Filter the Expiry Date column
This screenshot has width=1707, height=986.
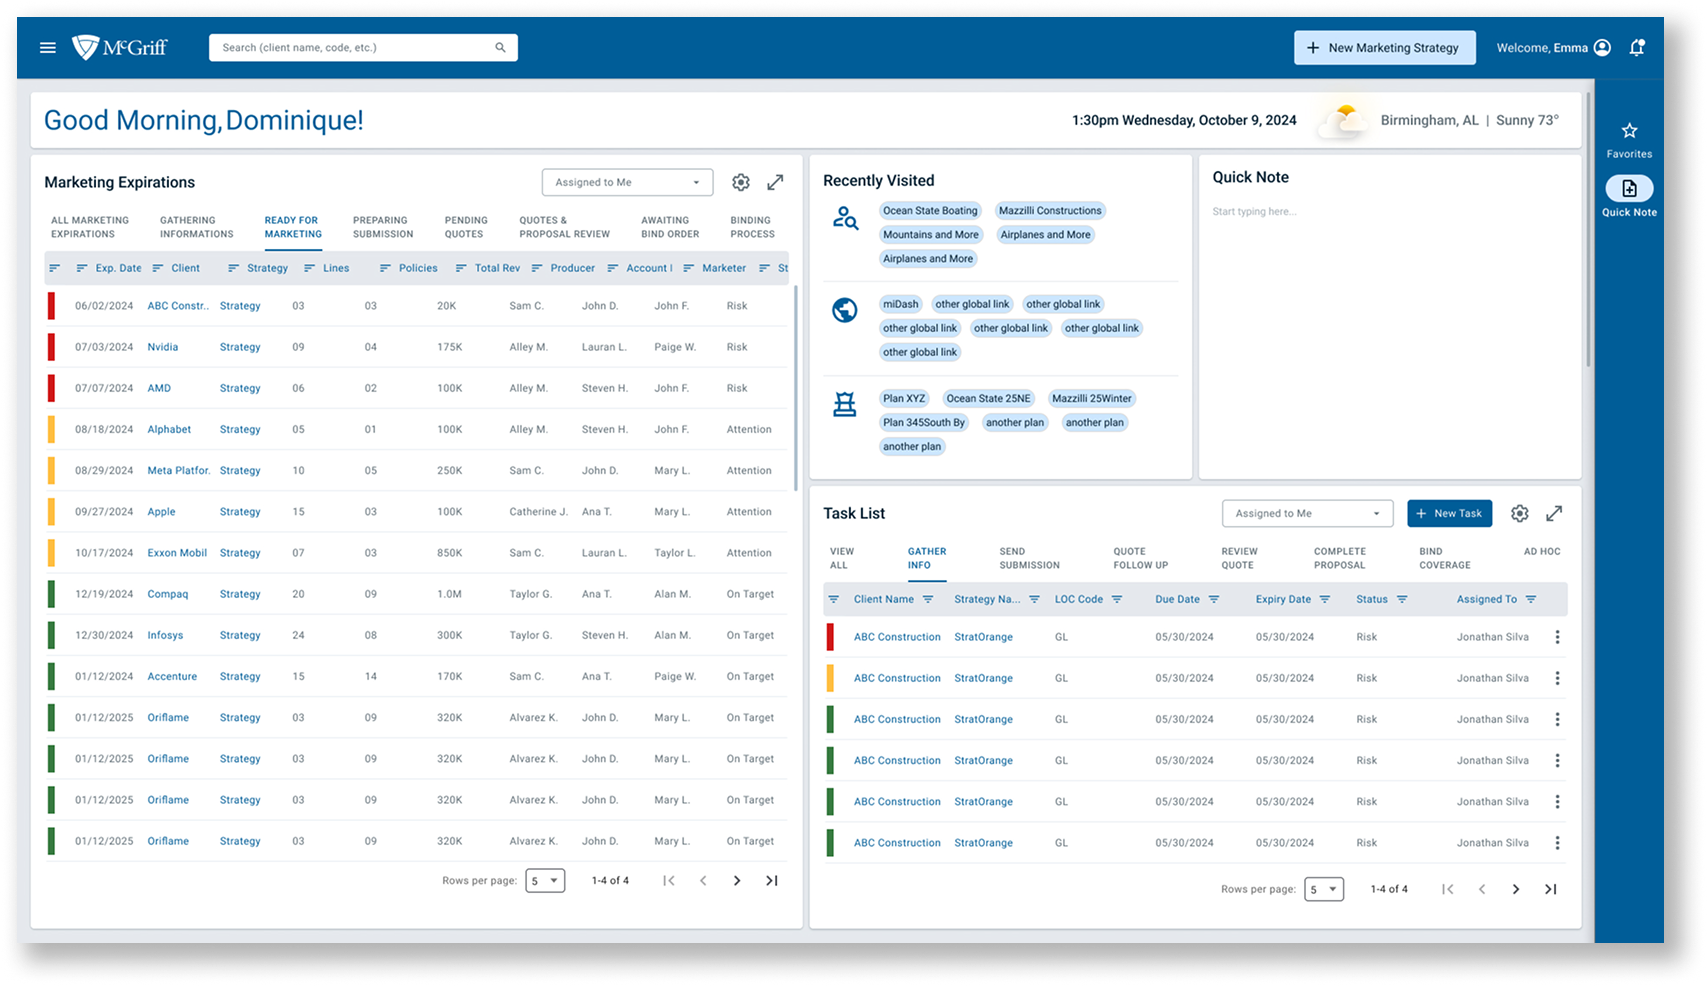point(1325,599)
